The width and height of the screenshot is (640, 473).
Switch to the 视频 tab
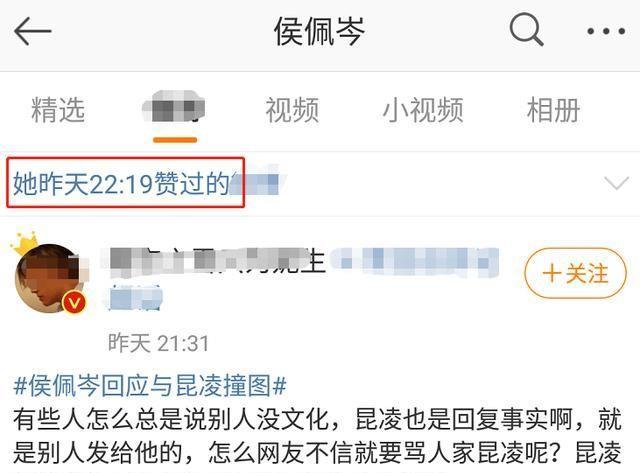click(292, 110)
